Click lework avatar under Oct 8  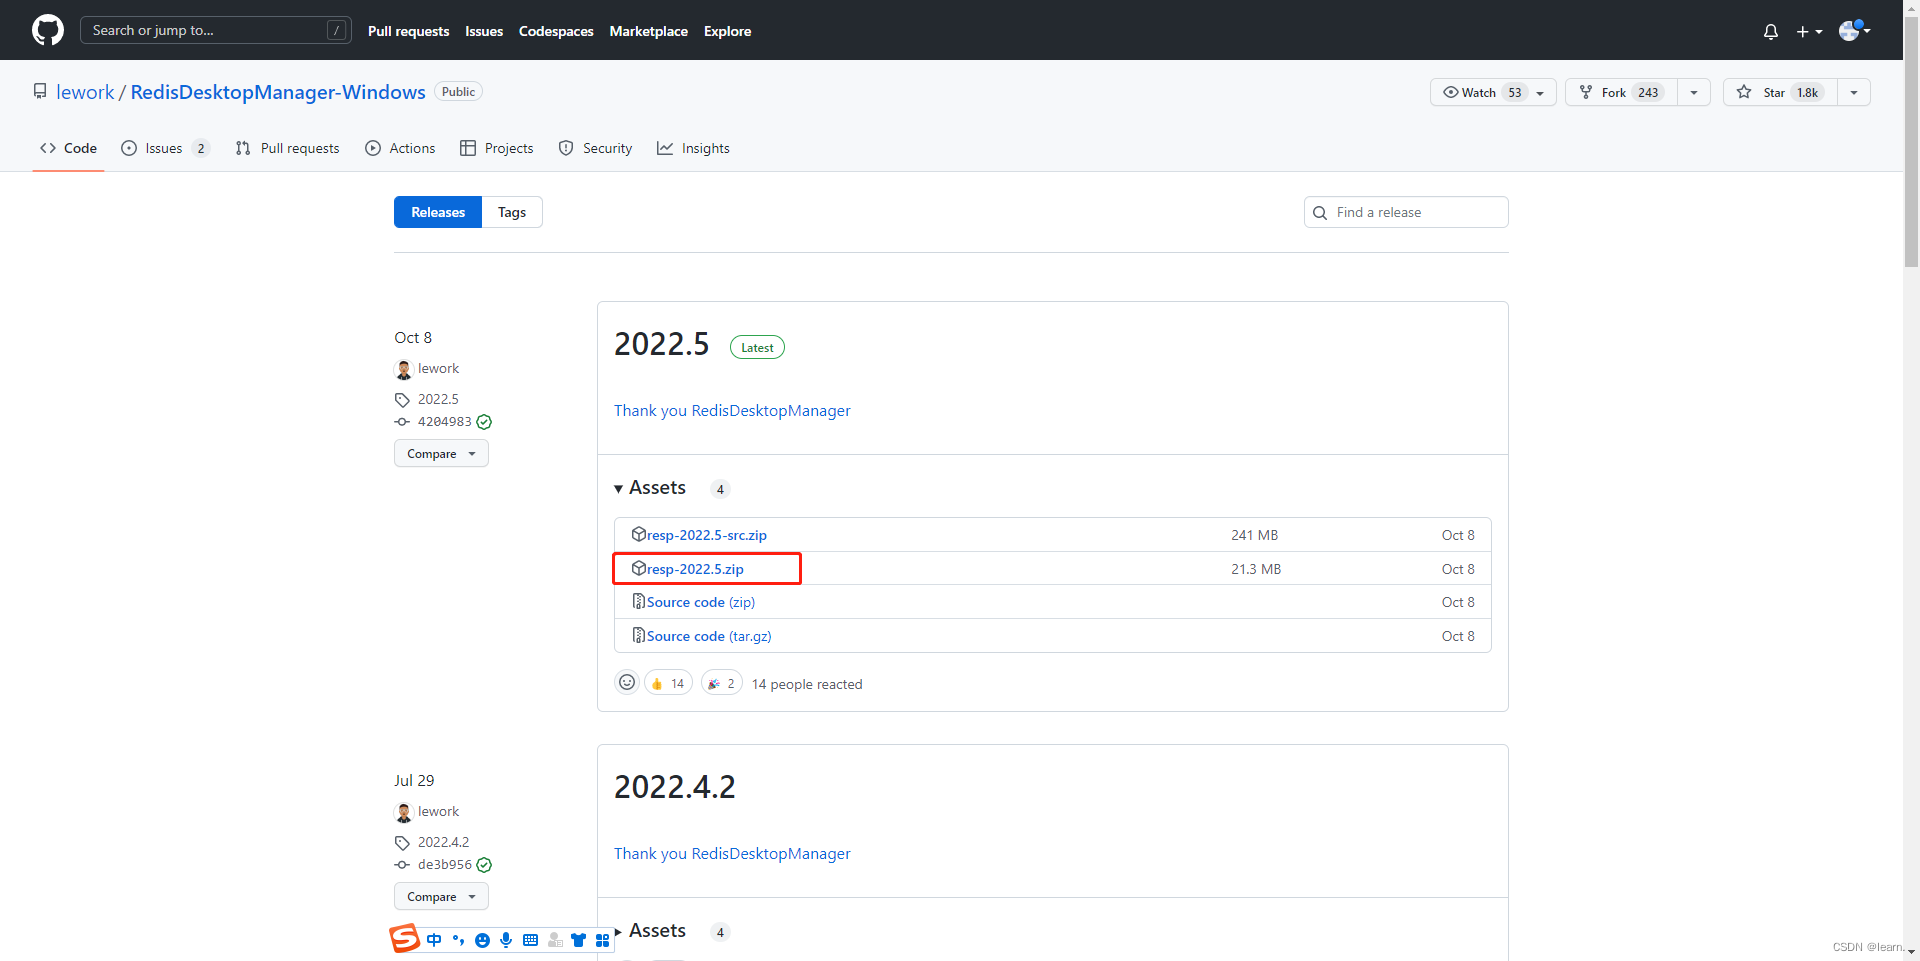tap(404, 369)
